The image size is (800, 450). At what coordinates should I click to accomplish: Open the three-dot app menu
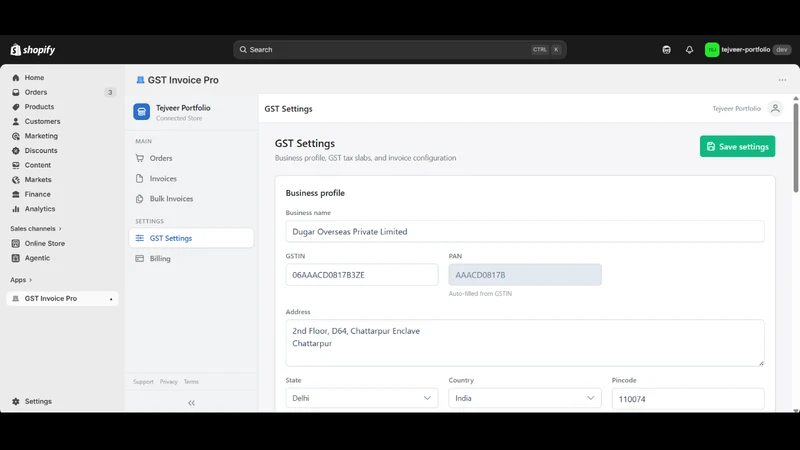coord(782,80)
